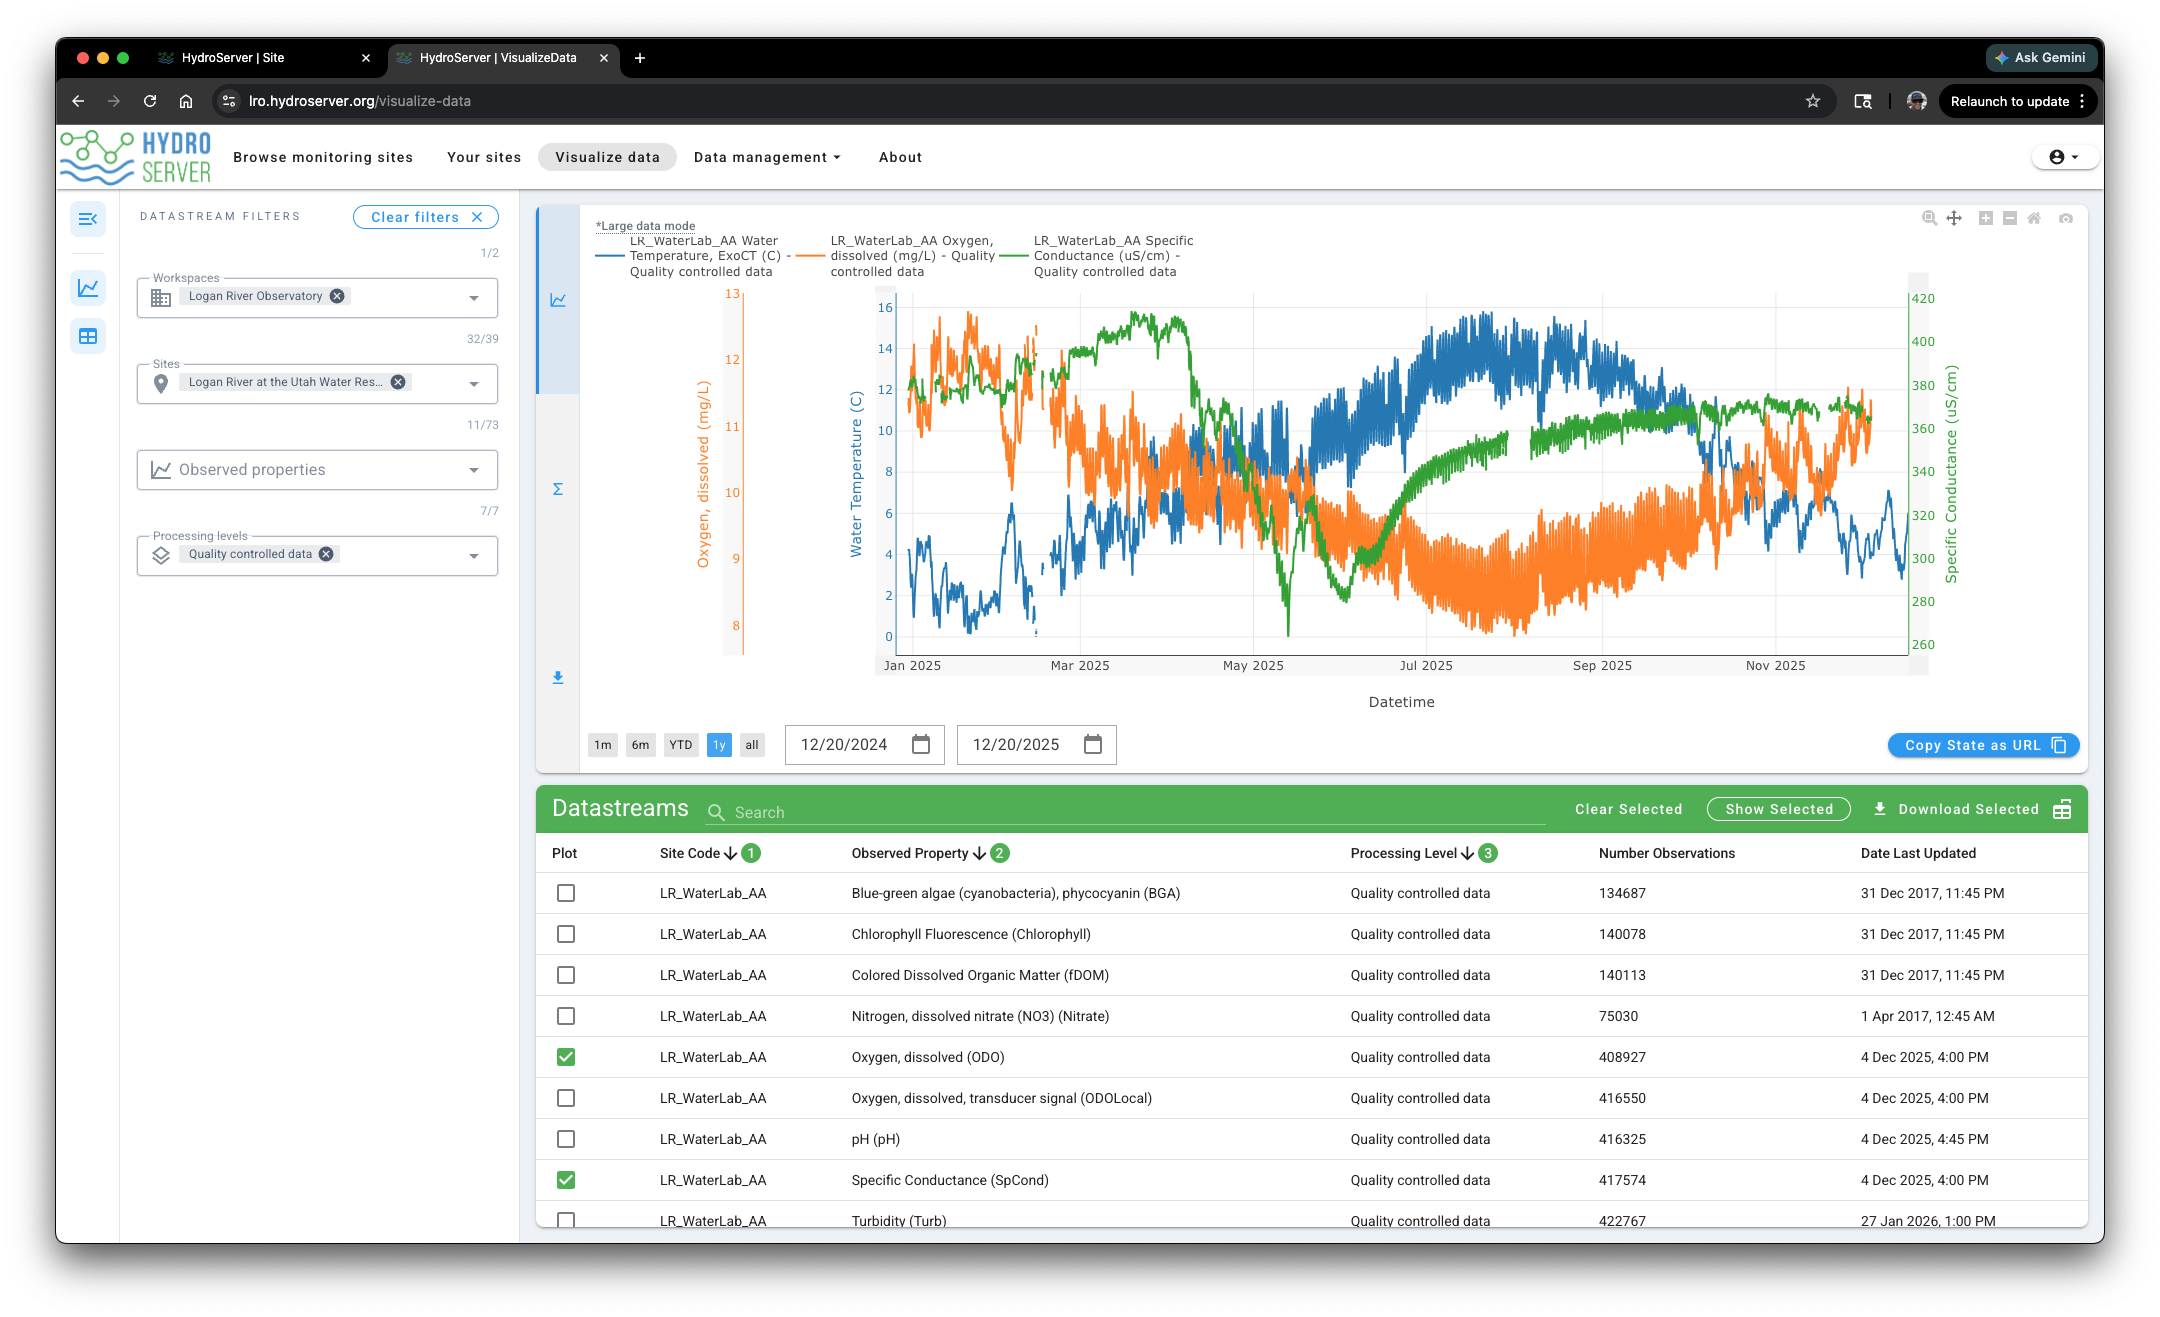
Task: Open the user account menu icon
Action: [2064, 157]
